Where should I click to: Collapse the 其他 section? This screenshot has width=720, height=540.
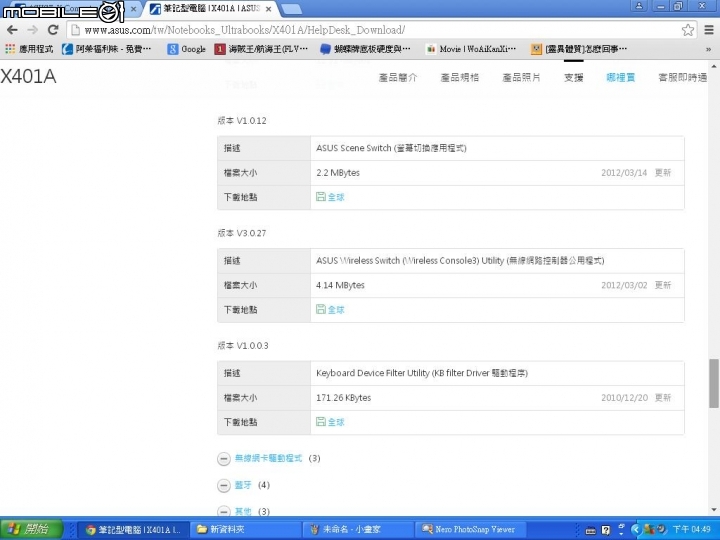point(224,511)
